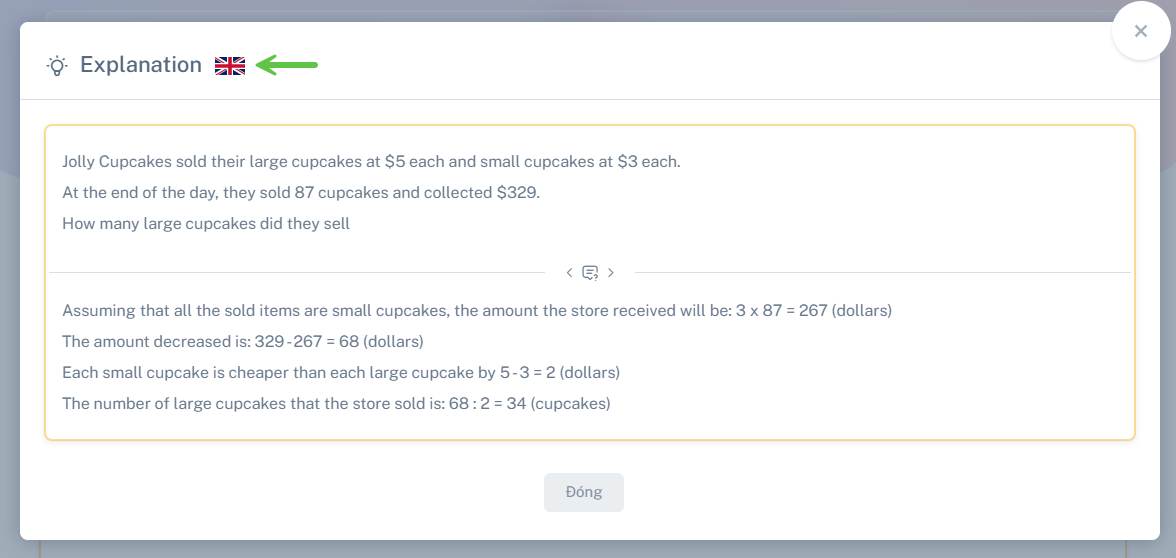Screen dimensions: 1176x558
Task: Click the "How many large cupcakes" question
Action: pos(206,223)
